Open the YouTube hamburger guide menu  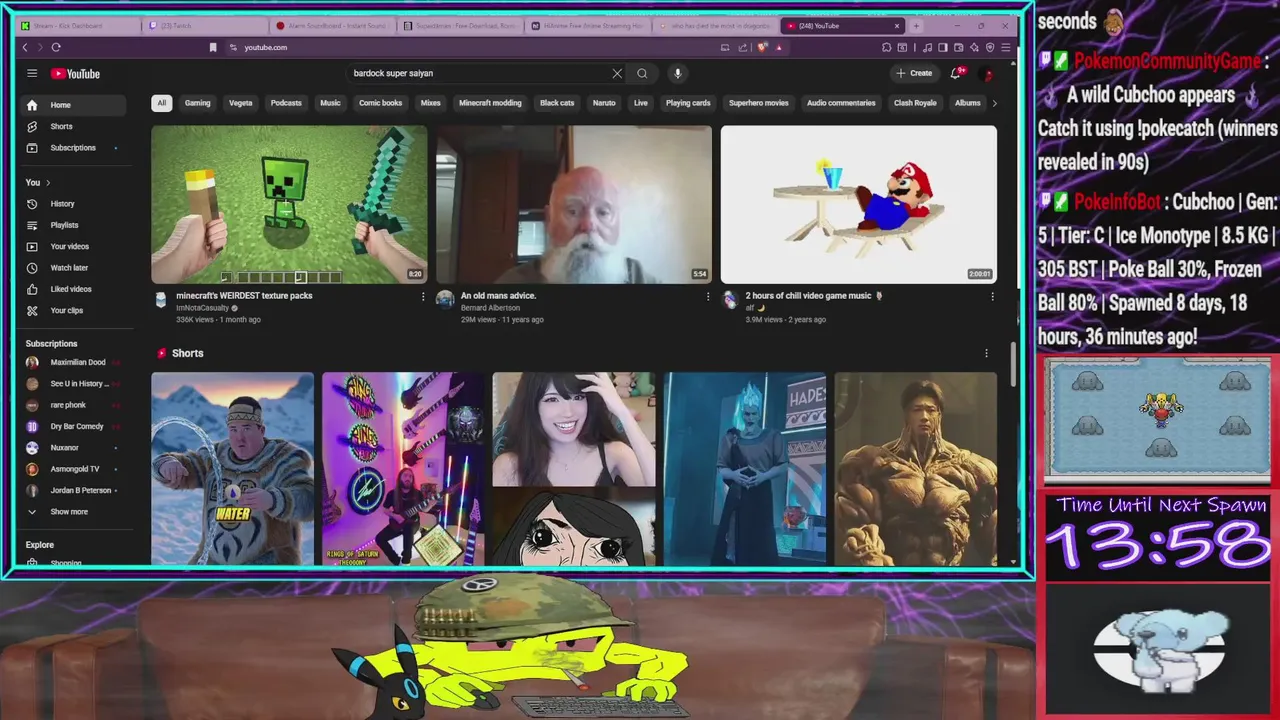pos(32,73)
